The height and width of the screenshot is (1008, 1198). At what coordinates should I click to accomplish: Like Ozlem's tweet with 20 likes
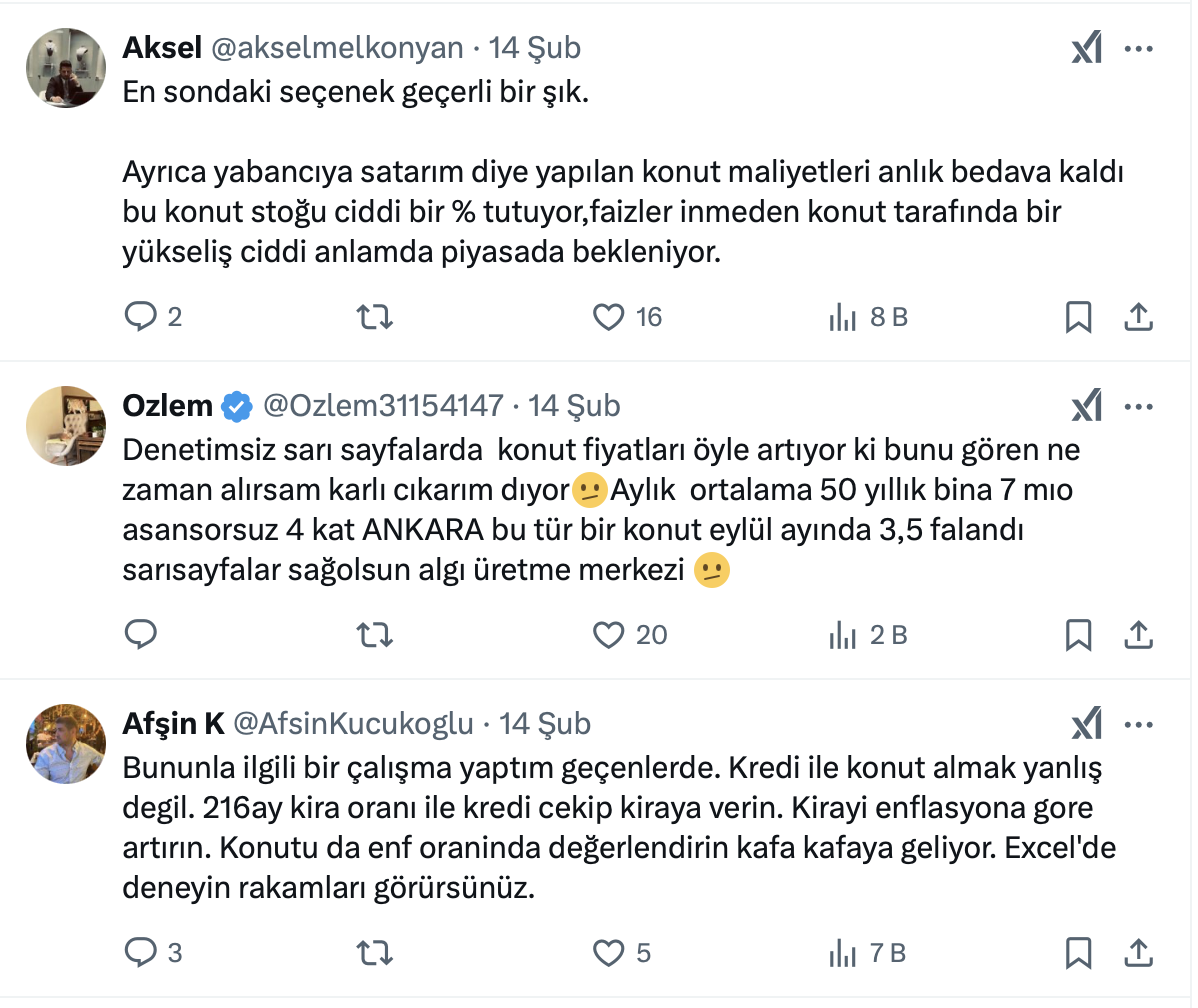click(608, 635)
